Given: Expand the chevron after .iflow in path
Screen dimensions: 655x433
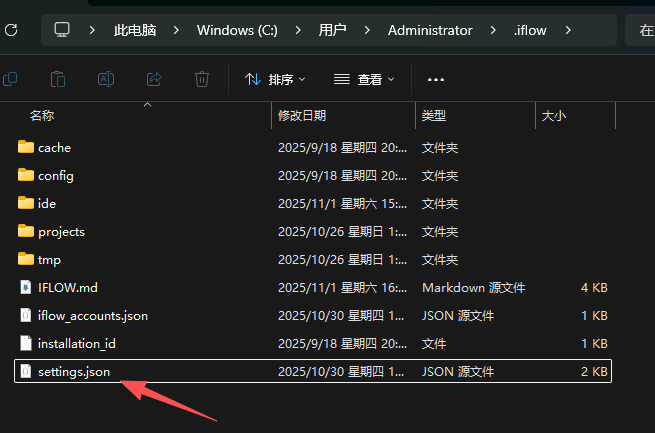Looking at the screenshot, I should coord(568,30).
